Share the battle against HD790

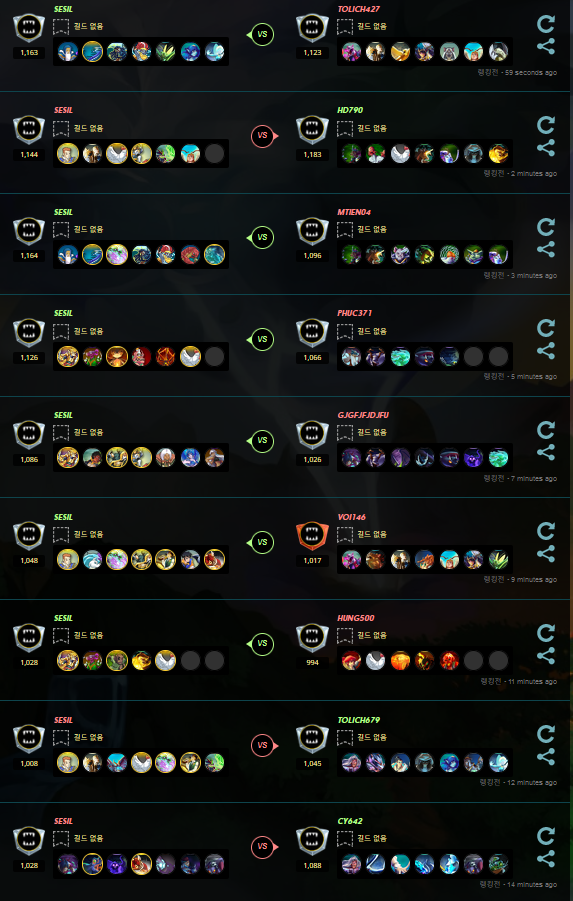tap(546, 148)
